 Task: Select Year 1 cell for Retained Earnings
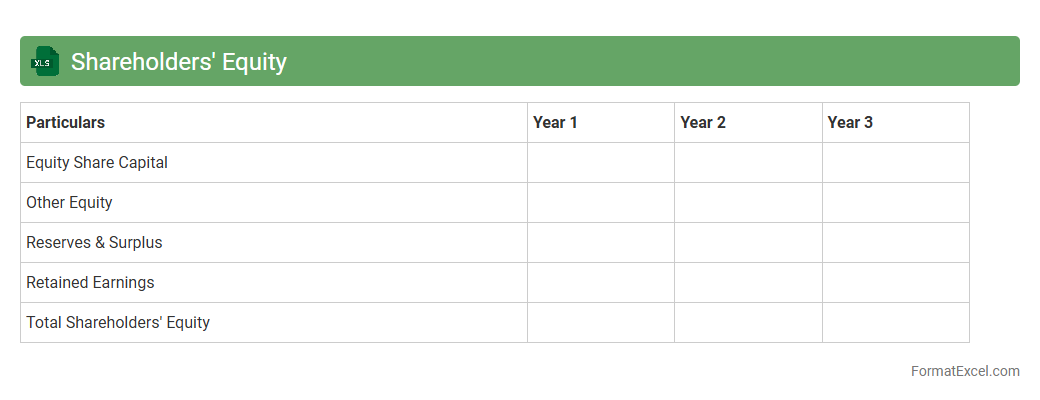[601, 282]
